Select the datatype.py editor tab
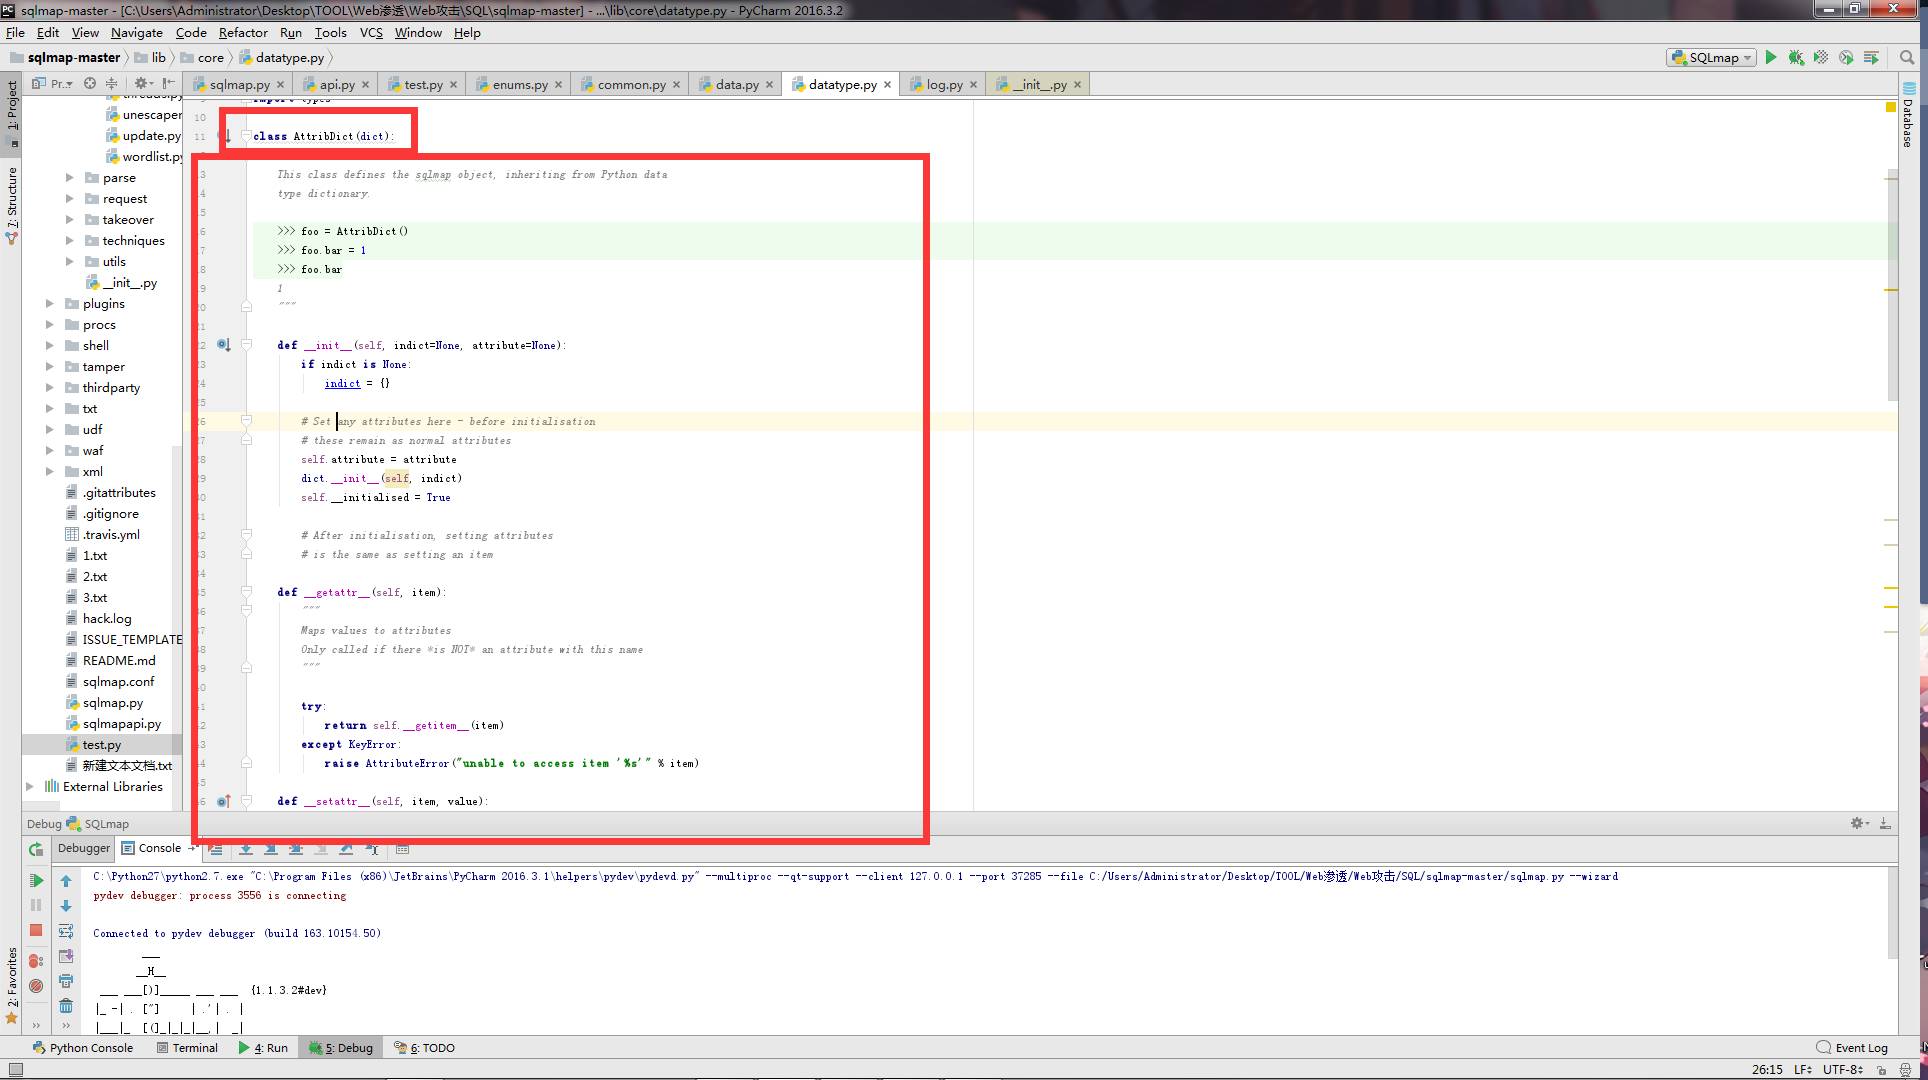The image size is (1928, 1080). pyautogui.click(x=841, y=85)
